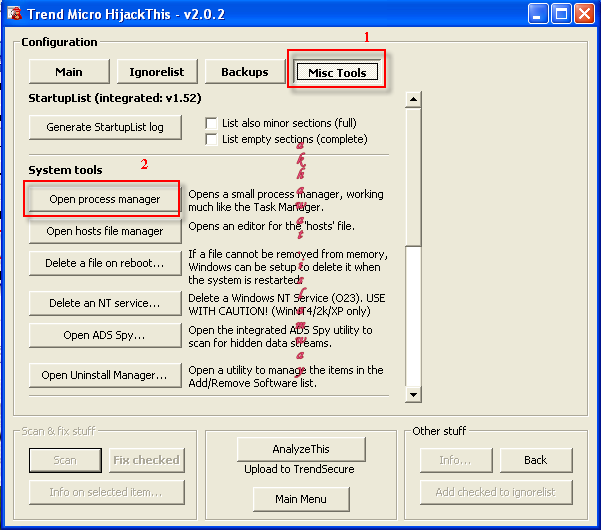This screenshot has height=530, width=601.
Task: Close the HijackThis window
Action: 585,14
